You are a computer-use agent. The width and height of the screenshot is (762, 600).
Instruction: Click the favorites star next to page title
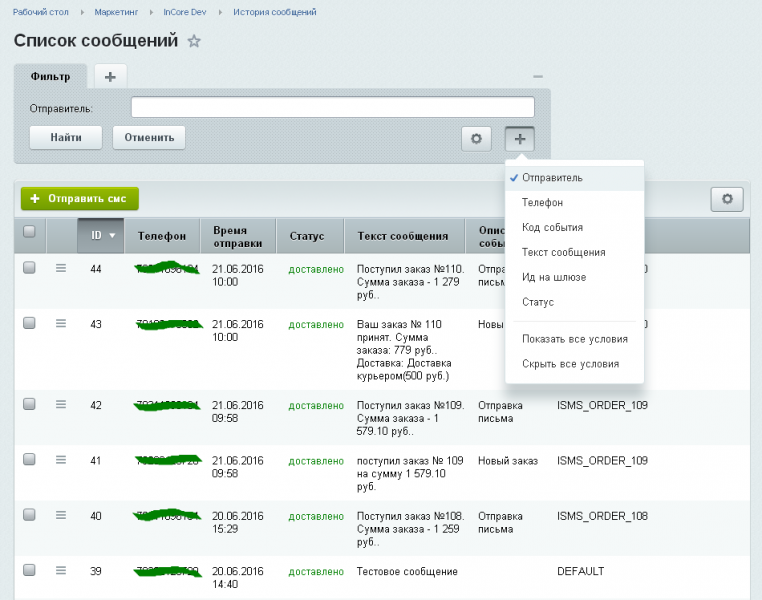[194, 42]
